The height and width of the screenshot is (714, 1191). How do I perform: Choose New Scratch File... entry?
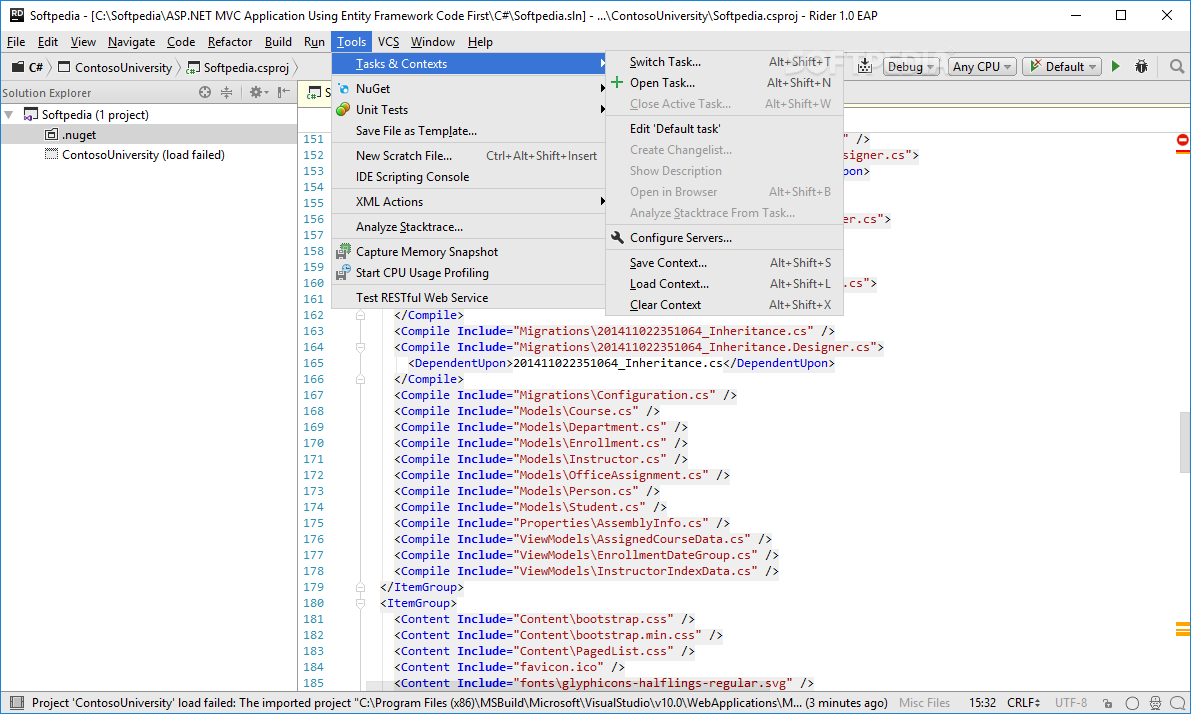[x=469, y=156]
